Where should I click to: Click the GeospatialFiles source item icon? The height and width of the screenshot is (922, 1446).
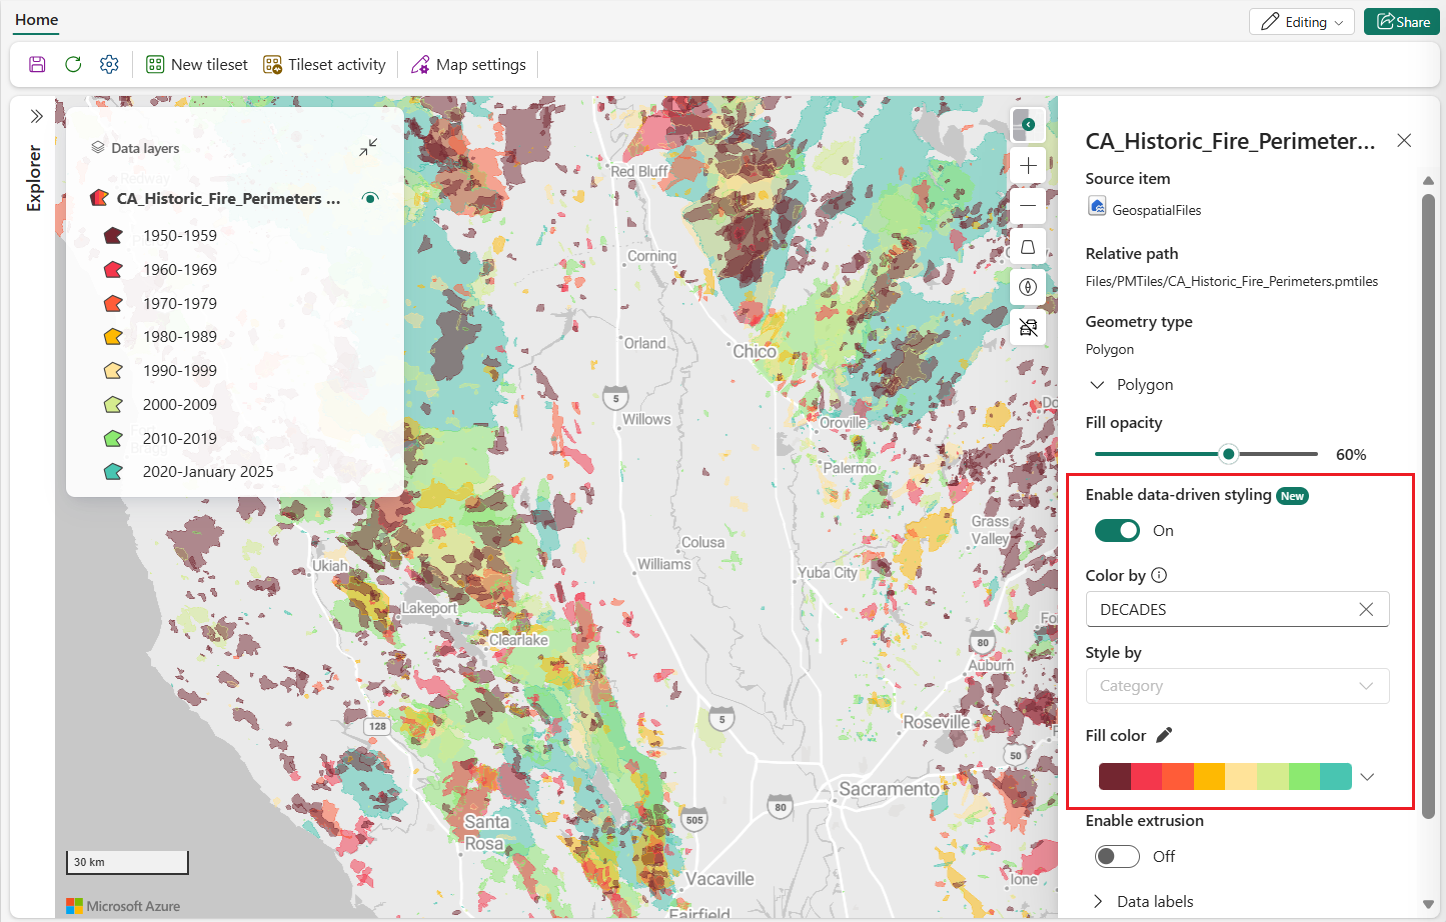(x=1097, y=207)
